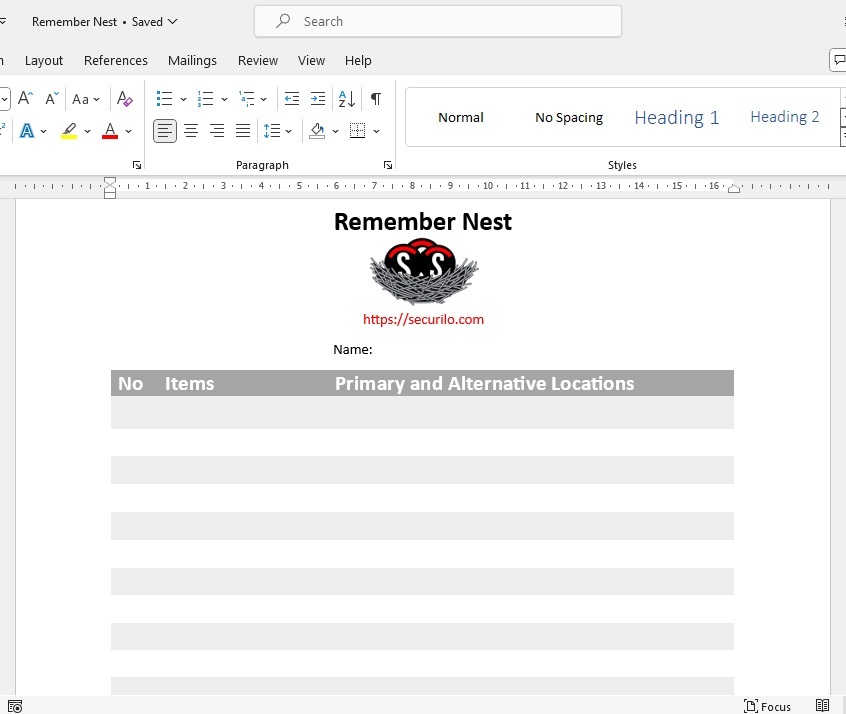Click the Clear All Formatting icon
Screen dimensions: 846x714
pos(125,99)
